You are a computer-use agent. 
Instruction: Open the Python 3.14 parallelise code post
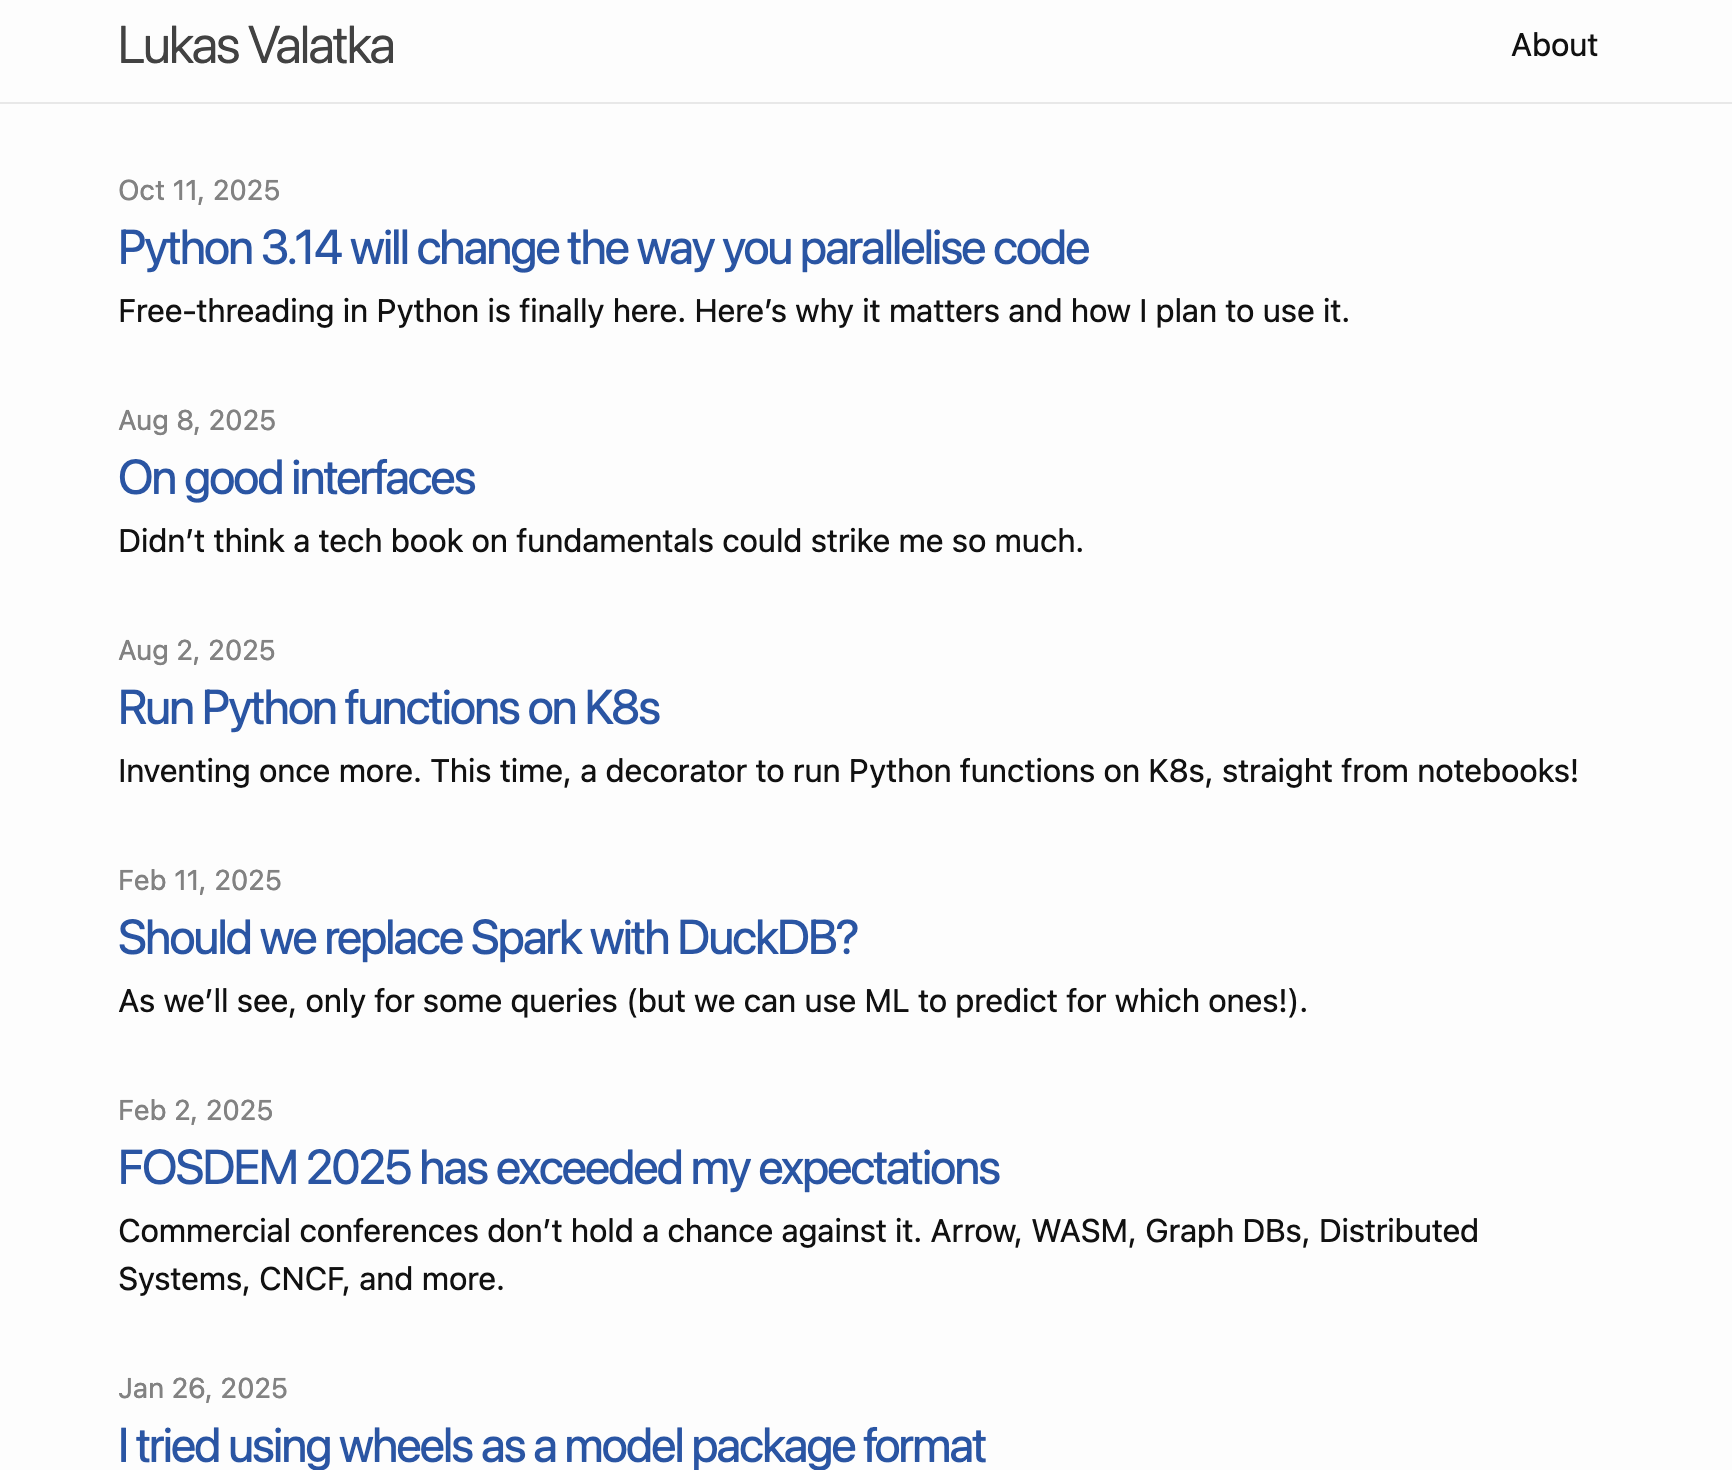tap(603, 248)
